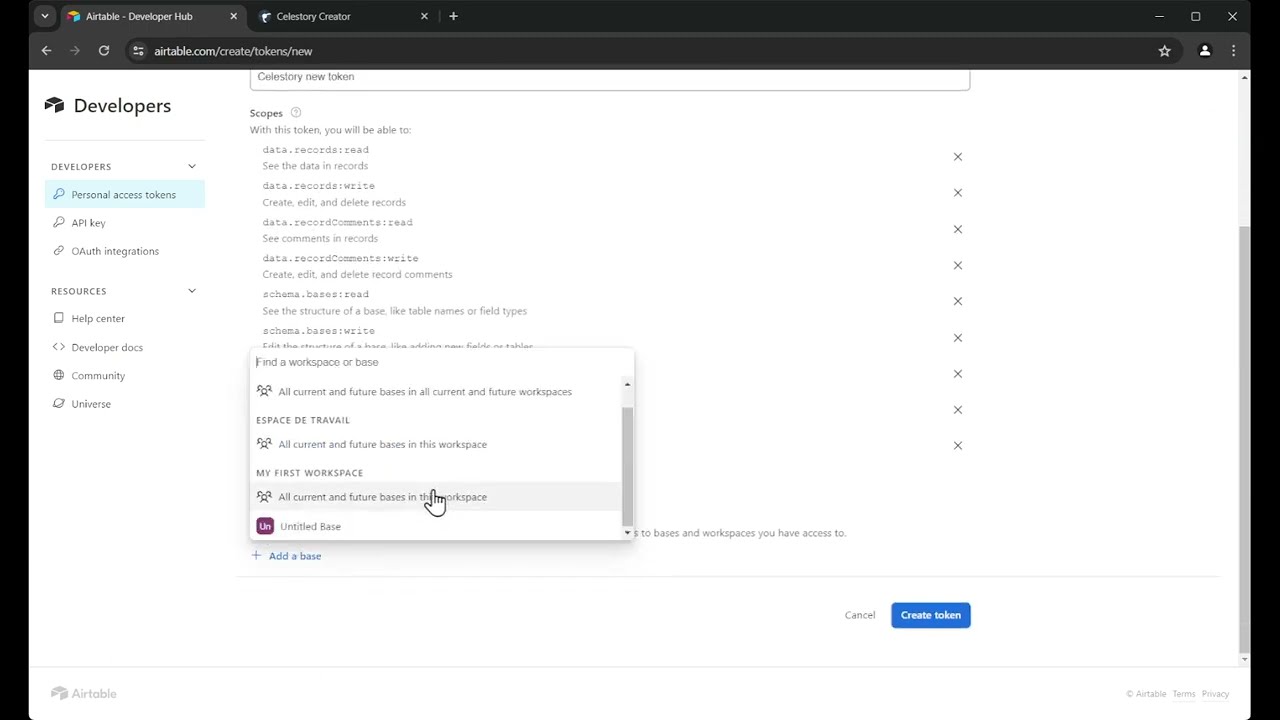Select Untitled Base from the list
Viewport: 1280px width, 720px height.
click(436, 526)
